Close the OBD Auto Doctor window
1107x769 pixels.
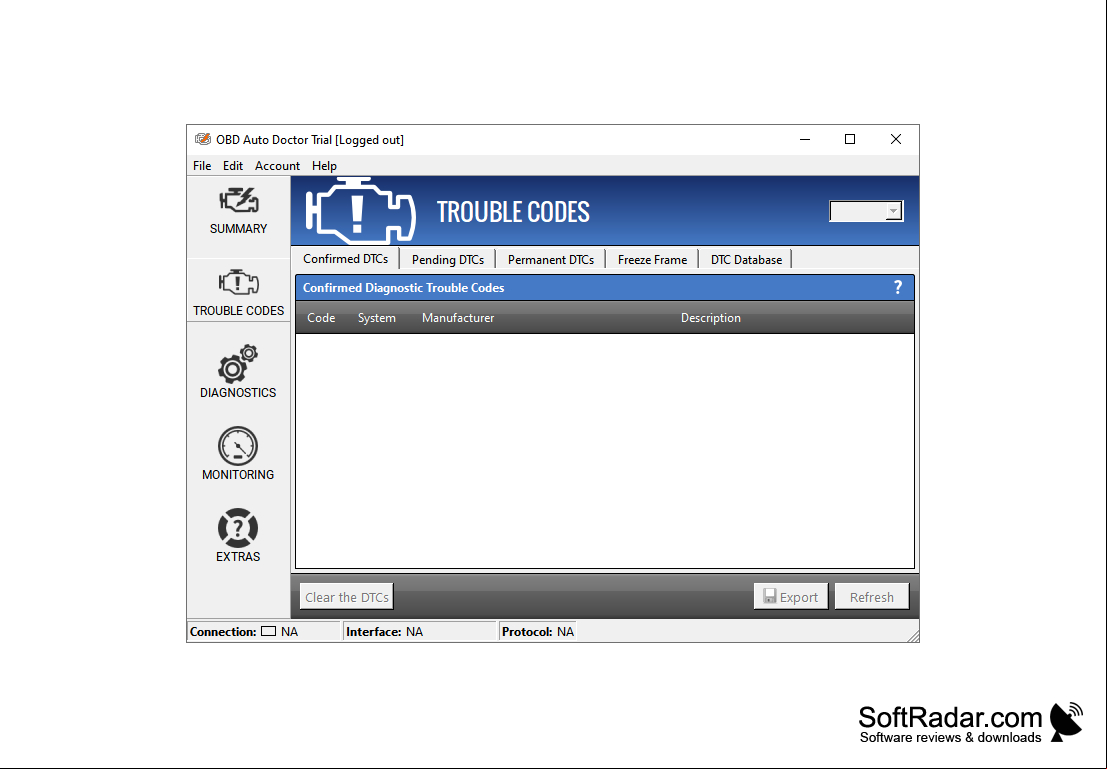[895, 139]
